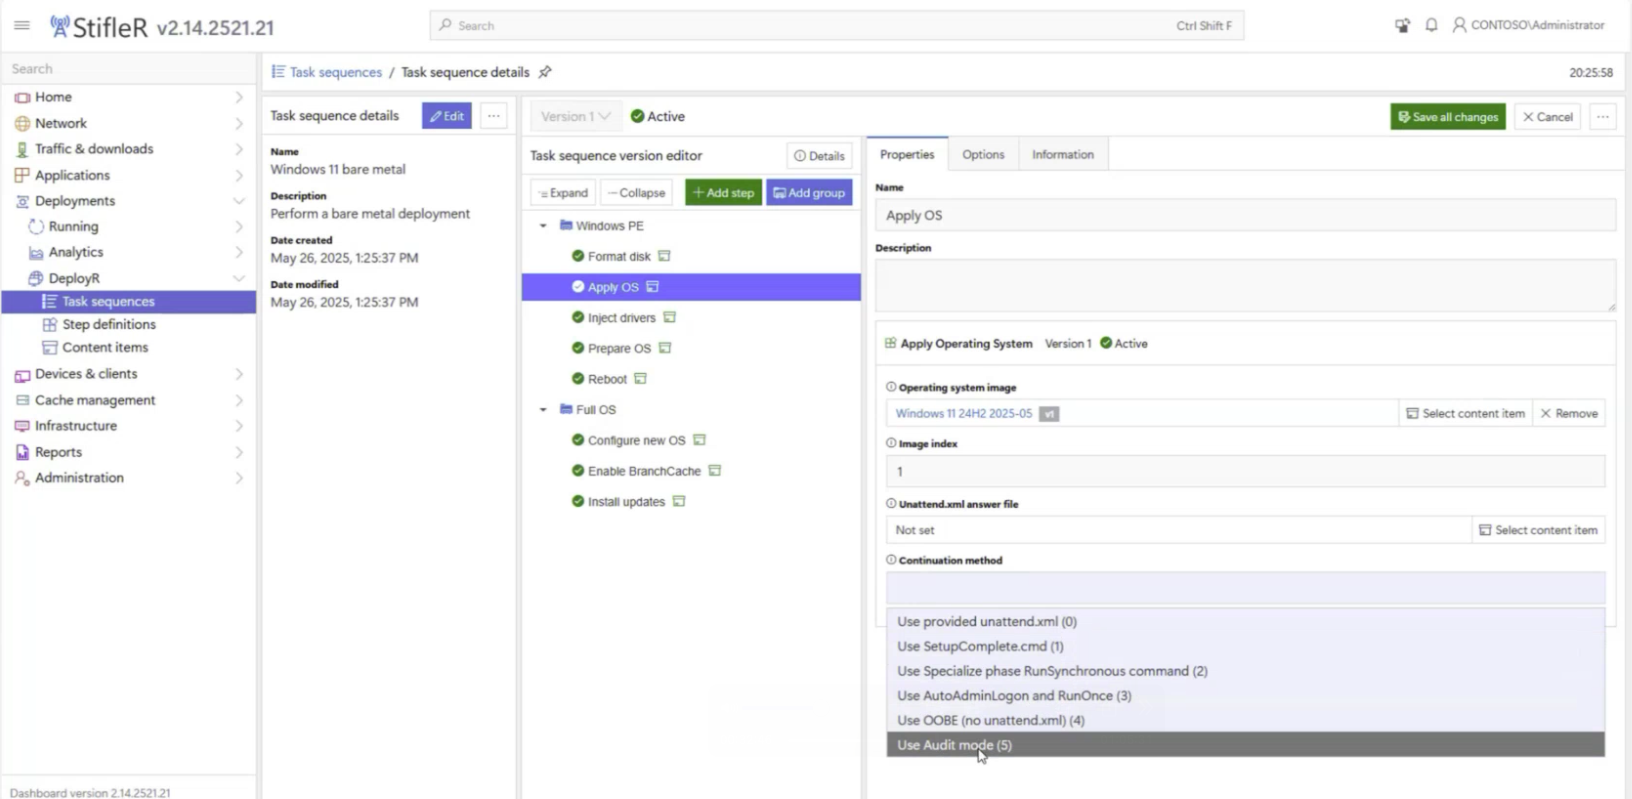This screenshot has height=799, width=1632.
Task: Open the CONTOSO\Administrator user menu
Action: coord(1528,25)
